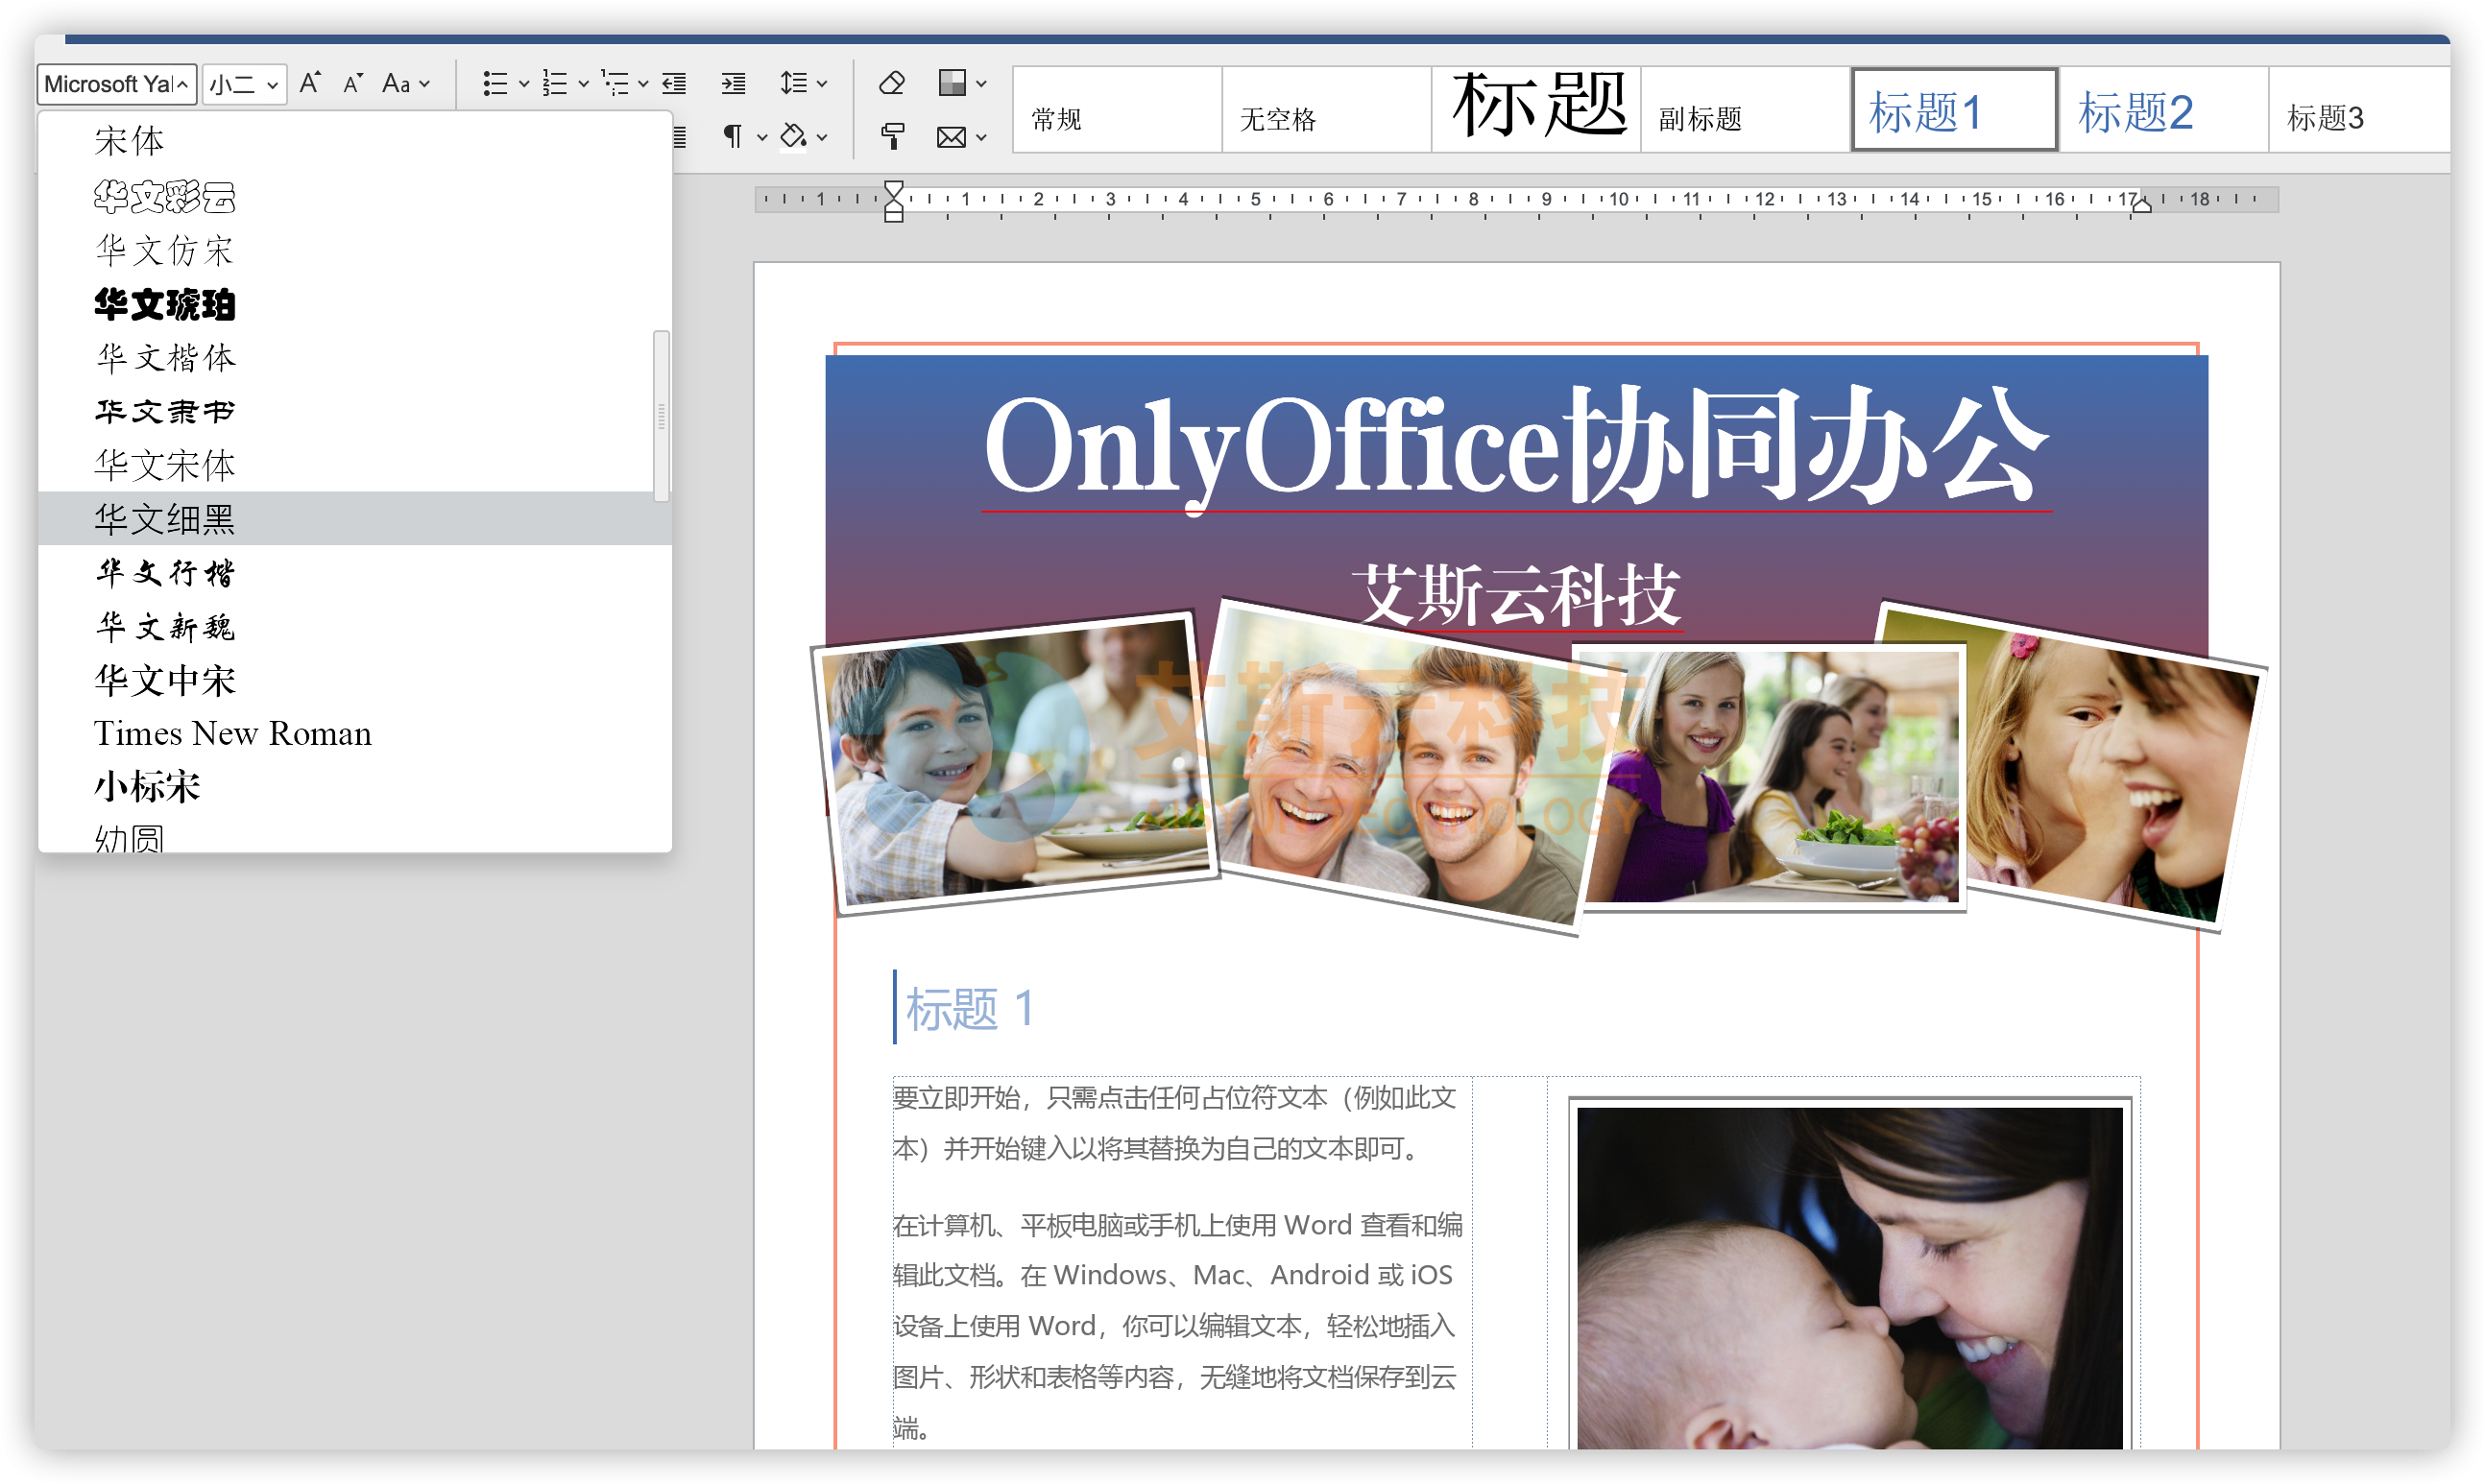Choose 华文隶书 from the font list
Screen dimensions: 2485x1484
[x=354, y=411]
